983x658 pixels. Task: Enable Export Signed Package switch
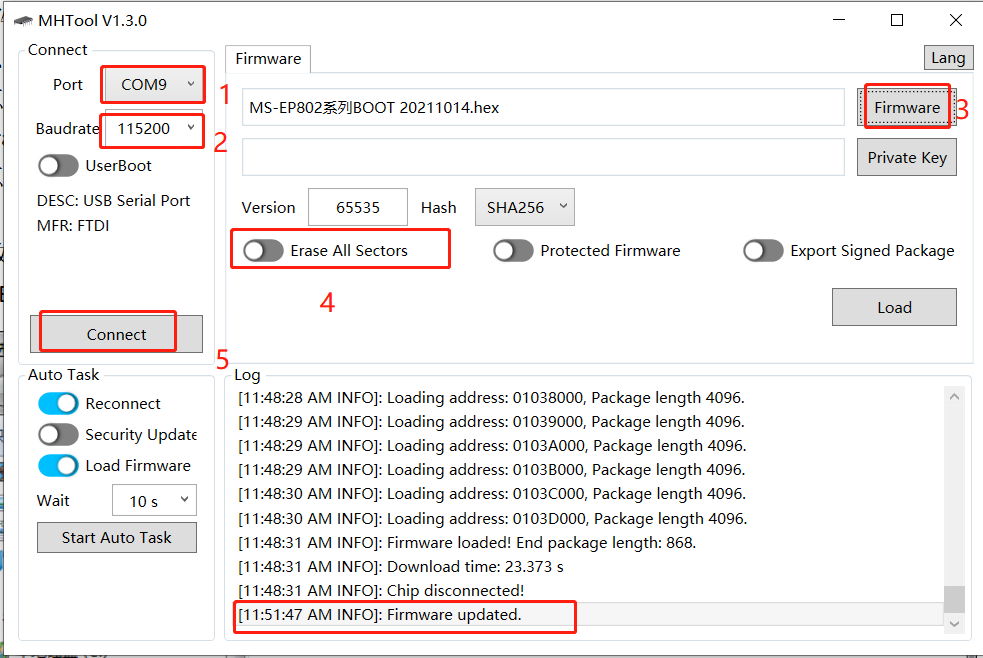[x=763, y=251]
